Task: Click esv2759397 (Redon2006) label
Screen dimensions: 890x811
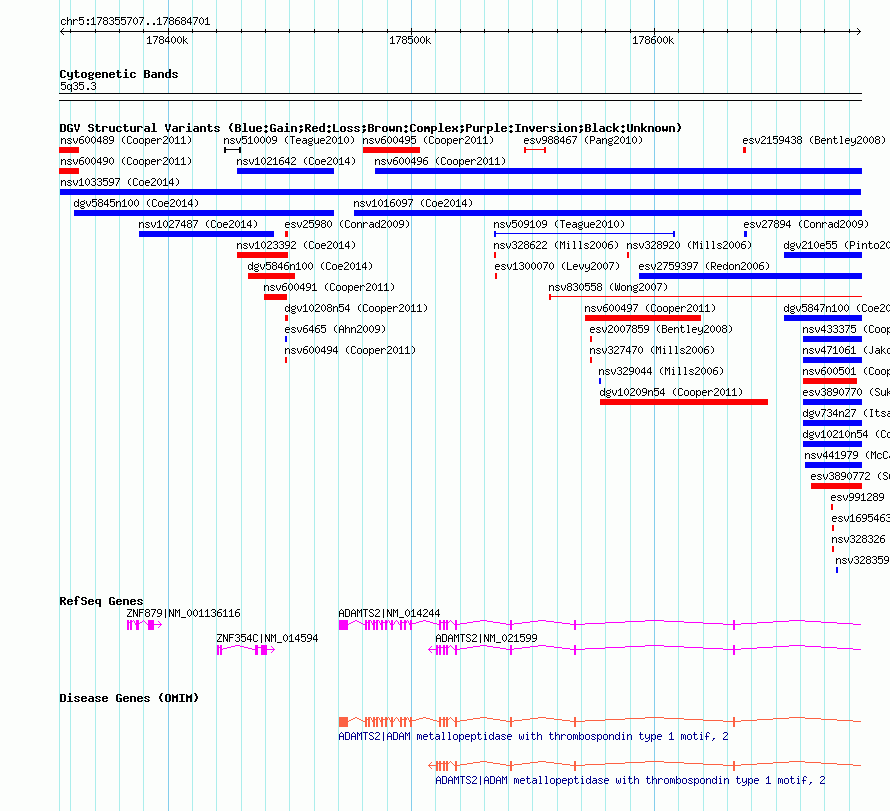Action: [704, 266]
